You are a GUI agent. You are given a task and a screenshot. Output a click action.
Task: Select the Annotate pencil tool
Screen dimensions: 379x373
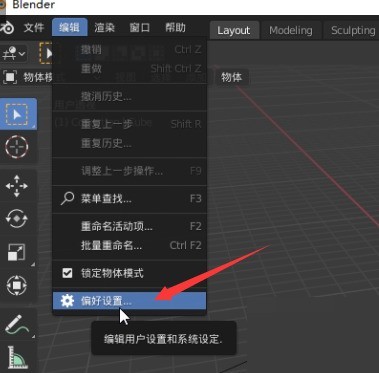point(17,324)
